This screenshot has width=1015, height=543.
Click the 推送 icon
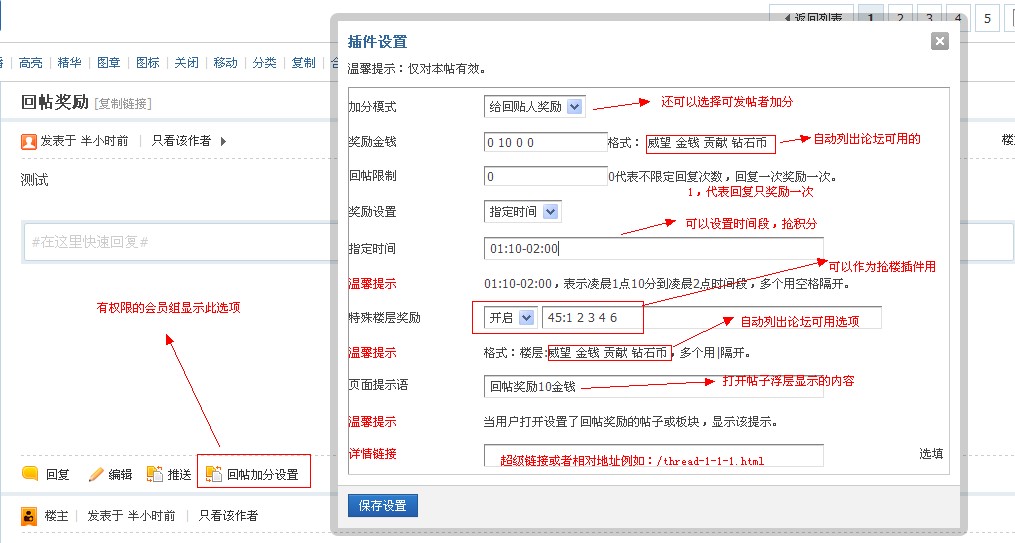155,474
